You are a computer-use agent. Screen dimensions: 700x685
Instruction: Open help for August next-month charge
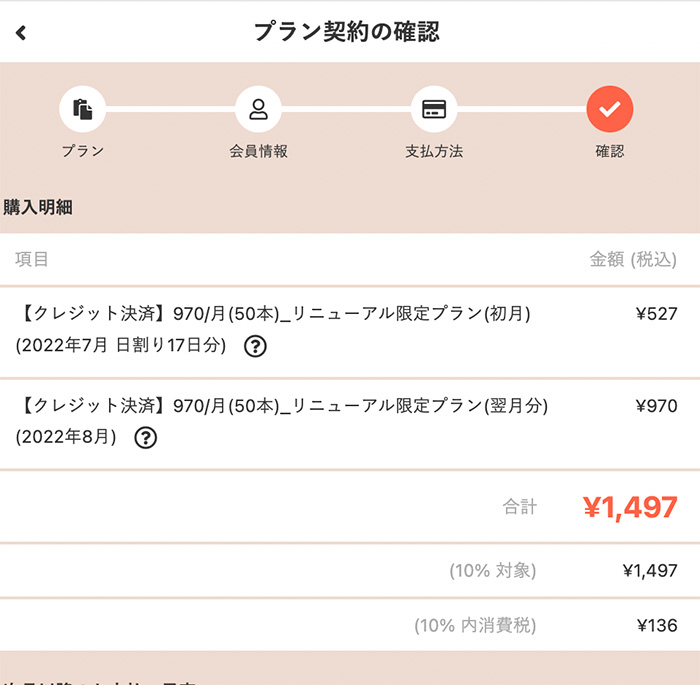[x=146, y=437]
